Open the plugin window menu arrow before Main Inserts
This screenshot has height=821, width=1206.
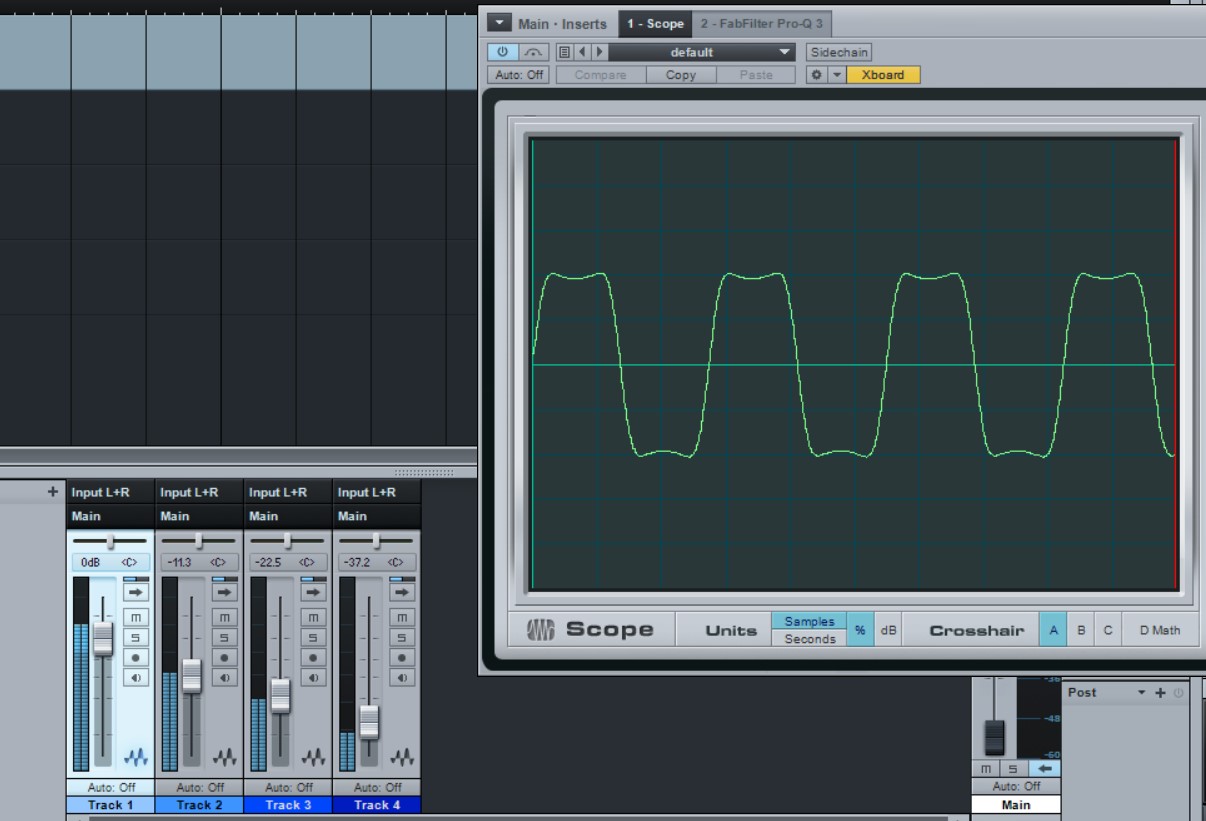click(499, 23)
